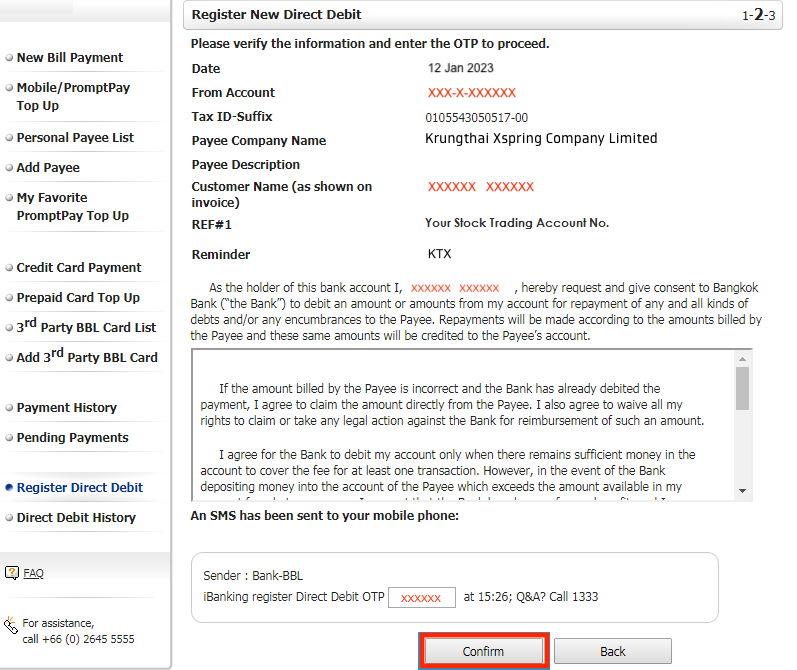This screenshot has width=797, height=670.
Task: Open Direct Debit History
Action: (76, 518)
